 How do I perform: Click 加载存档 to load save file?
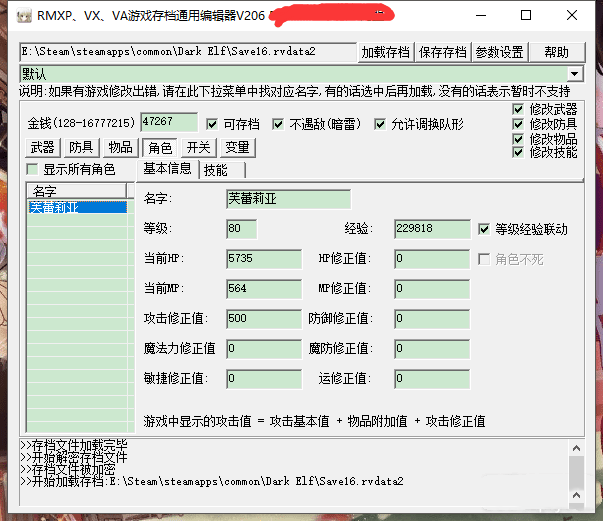pos(385,52)
